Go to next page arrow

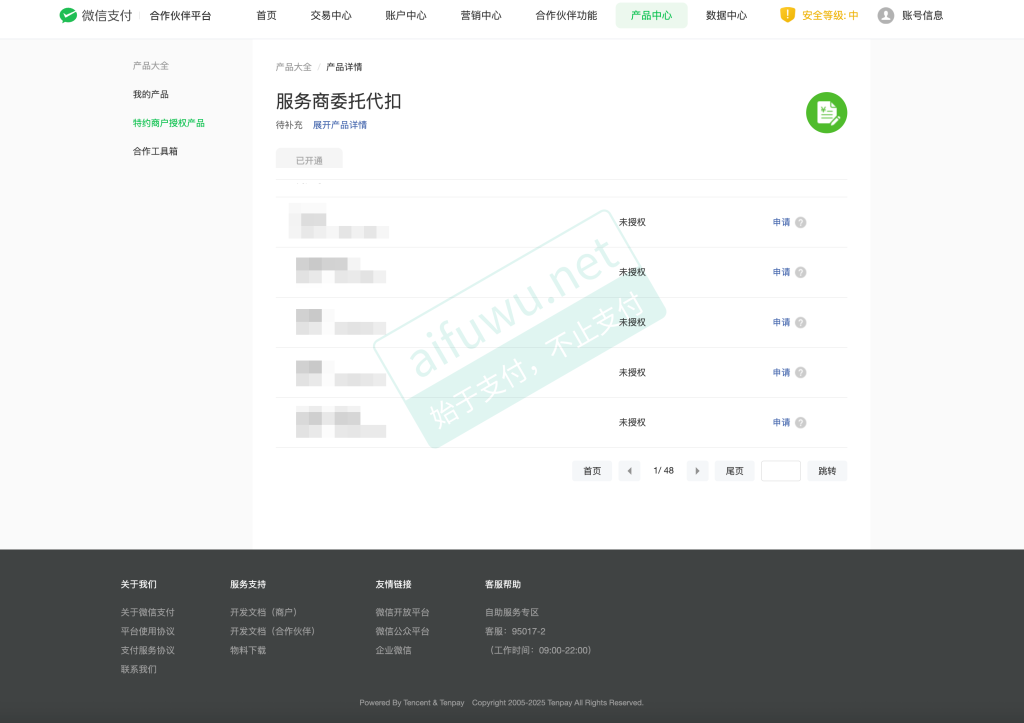click(x=697, y=471)
